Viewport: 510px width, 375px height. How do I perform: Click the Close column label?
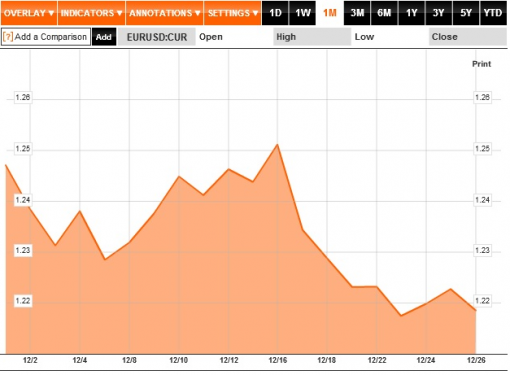tap(444, 37)
